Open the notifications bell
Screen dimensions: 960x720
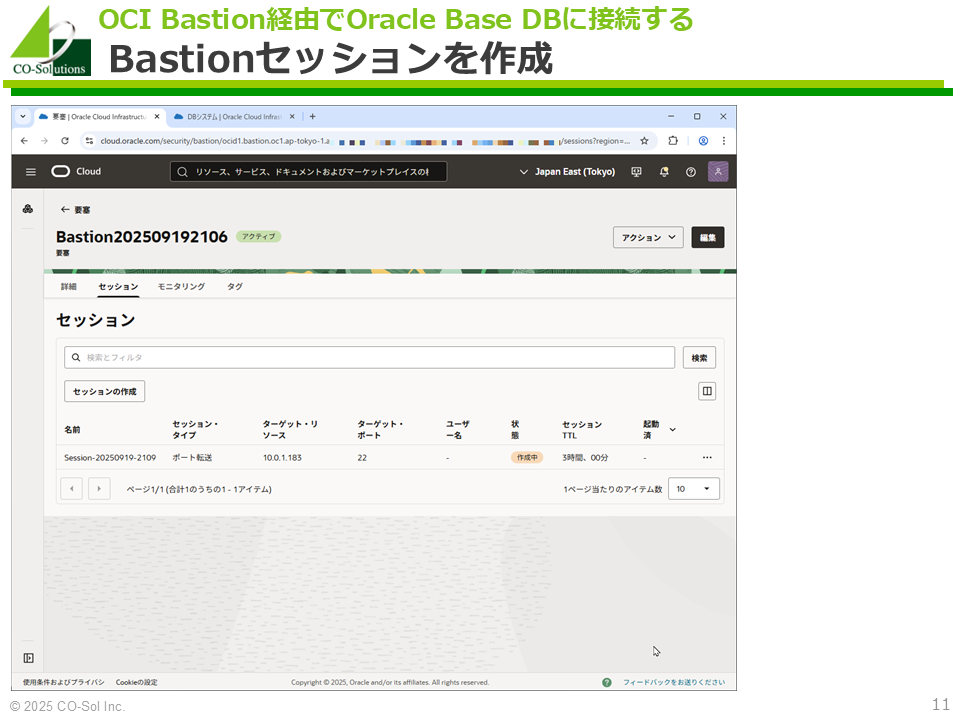pos(664,172)
